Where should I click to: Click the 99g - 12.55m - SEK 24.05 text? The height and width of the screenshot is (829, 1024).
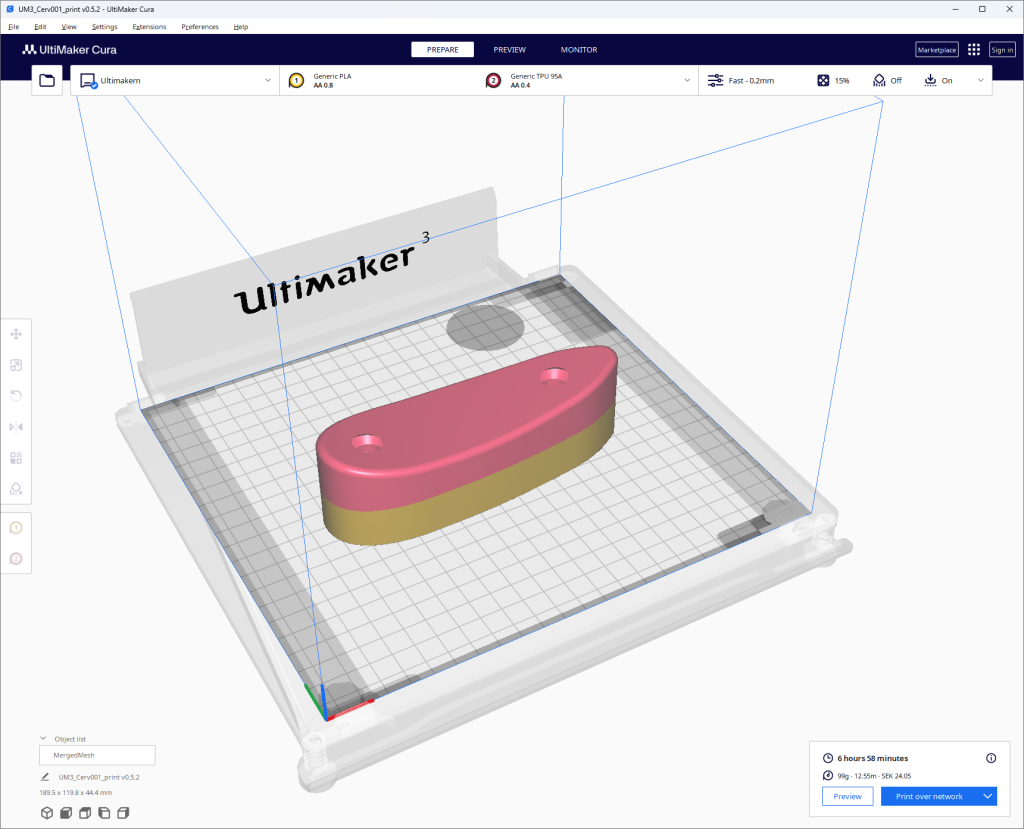click(x=874, y=776)
